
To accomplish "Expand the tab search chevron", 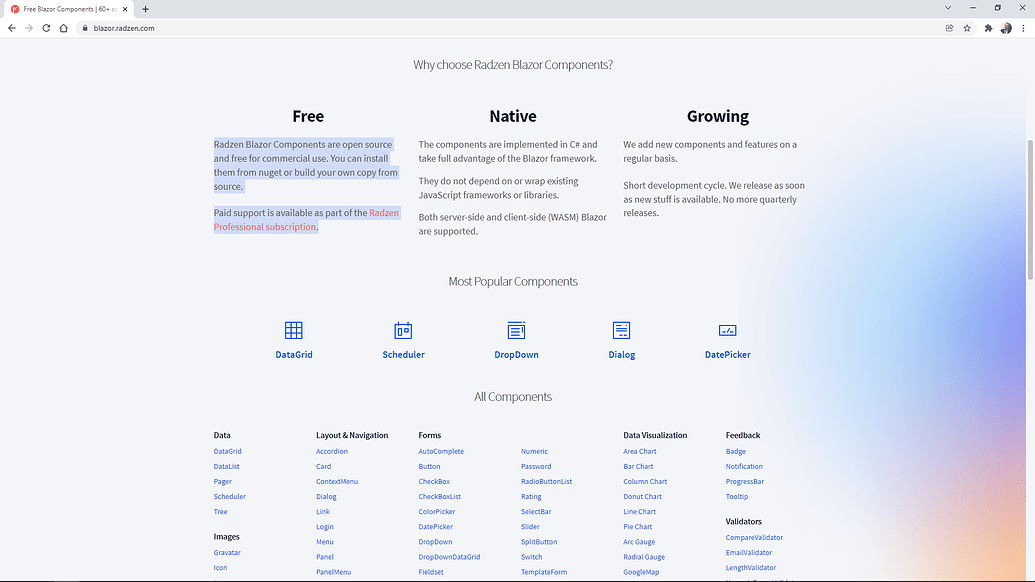I will pyautogui.click(x=948, y=8).
